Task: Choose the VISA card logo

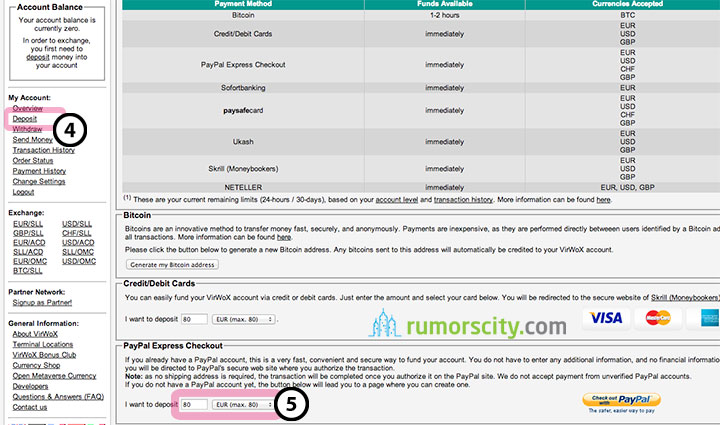Action: coord(606,318)
